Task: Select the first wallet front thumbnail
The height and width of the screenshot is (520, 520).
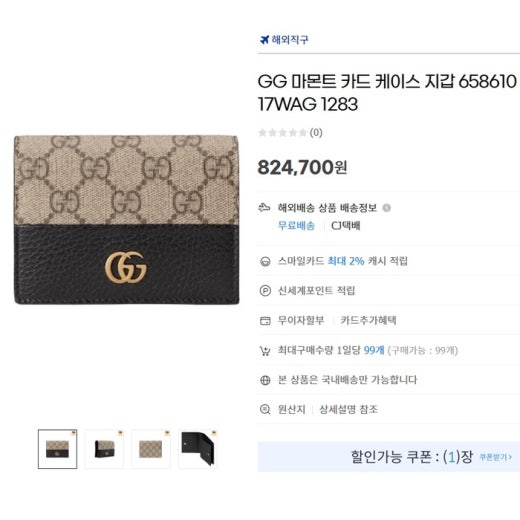Action: click(x=57, y=449)
